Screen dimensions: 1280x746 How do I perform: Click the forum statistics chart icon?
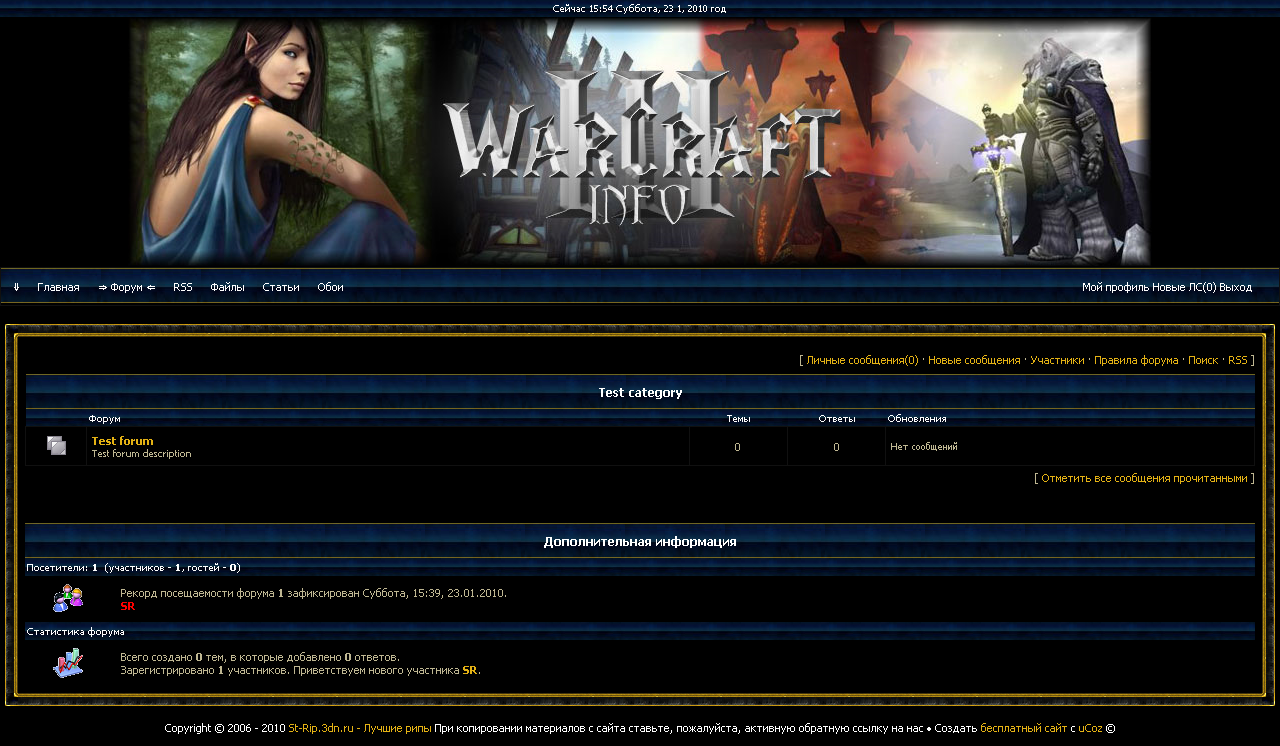pyautogui.click(x=68, y=663)
